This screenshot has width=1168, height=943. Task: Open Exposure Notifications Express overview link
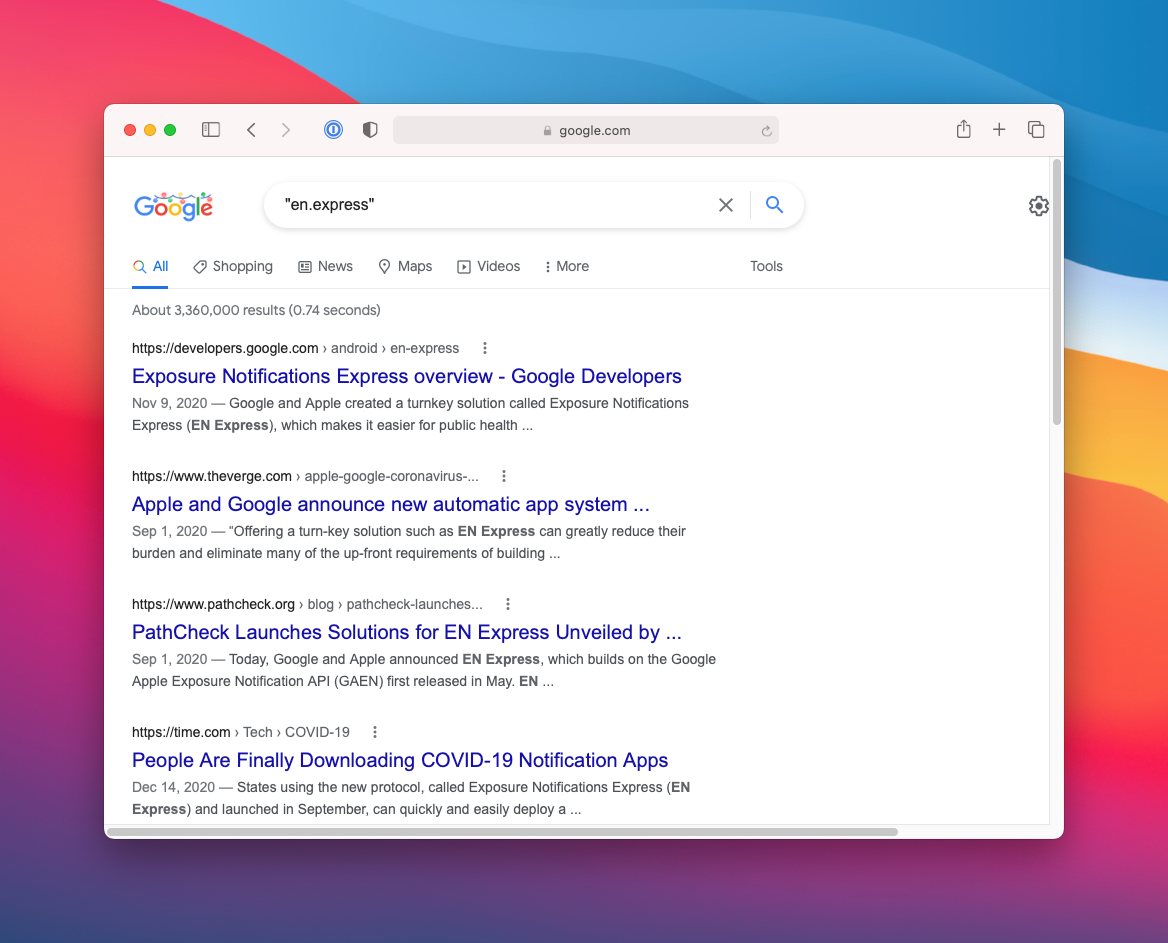pyautogui.click(x=407, y=376)
